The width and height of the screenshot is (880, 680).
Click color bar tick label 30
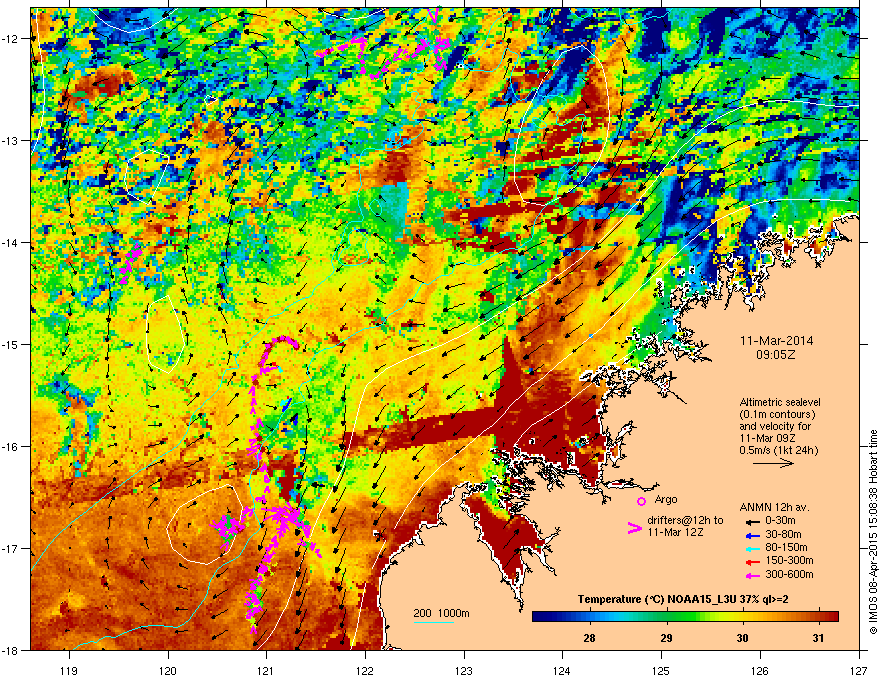[x=742, y=638]
